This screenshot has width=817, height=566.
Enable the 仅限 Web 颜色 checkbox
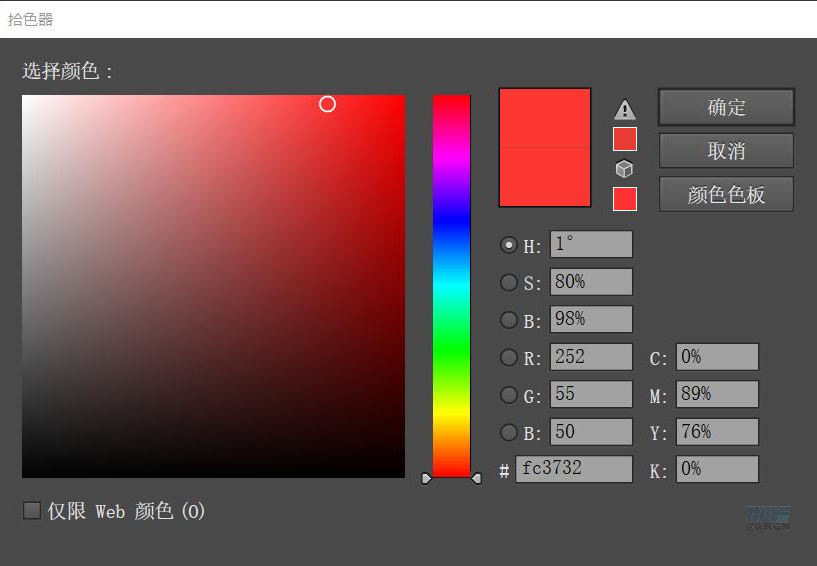tap(32, 511)
